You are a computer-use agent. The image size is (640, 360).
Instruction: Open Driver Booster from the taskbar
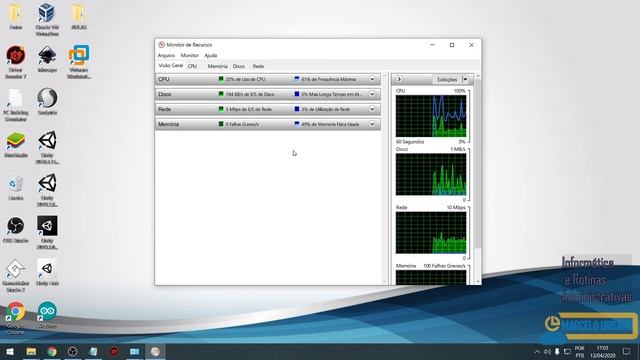pyautogui.click(x=114, y=351)
